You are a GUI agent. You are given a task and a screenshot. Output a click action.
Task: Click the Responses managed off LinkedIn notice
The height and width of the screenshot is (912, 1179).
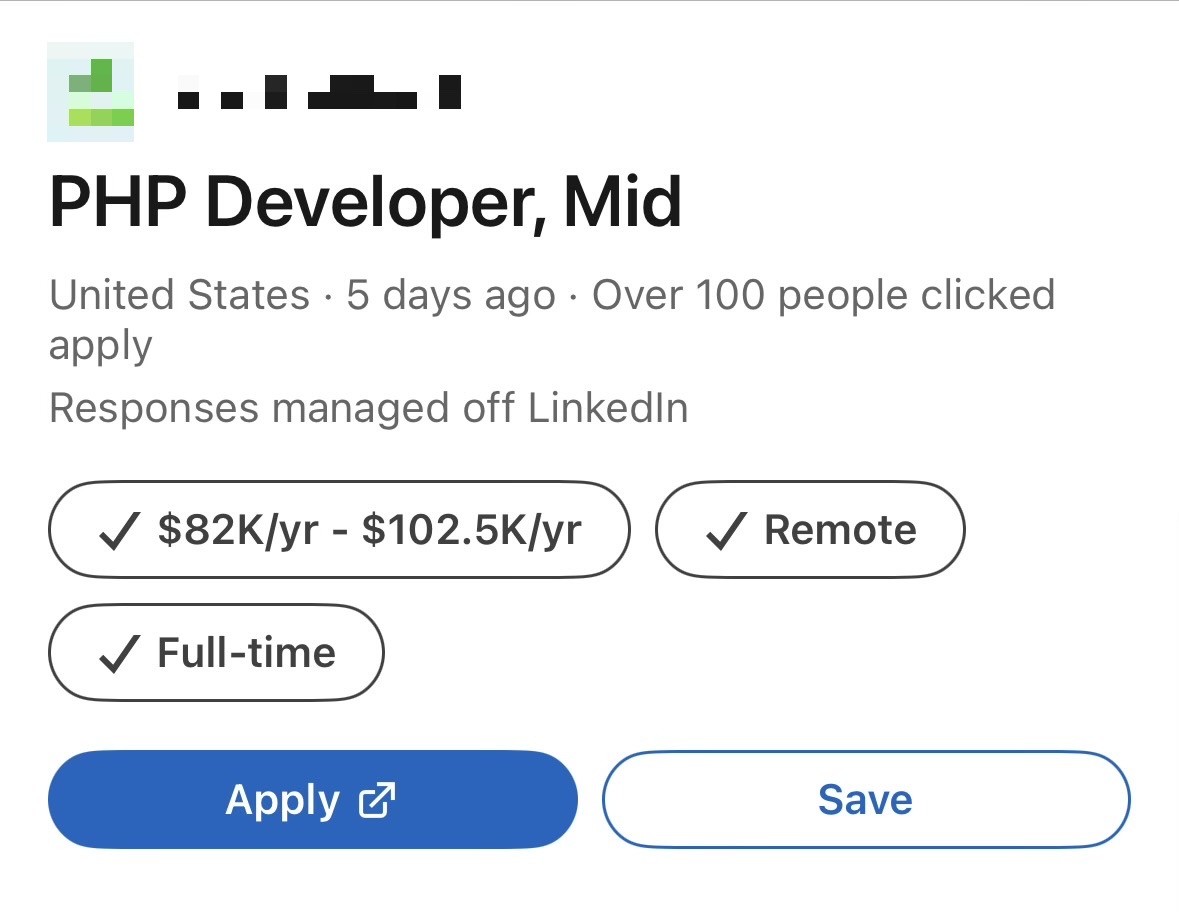click(x=368, y=407)
